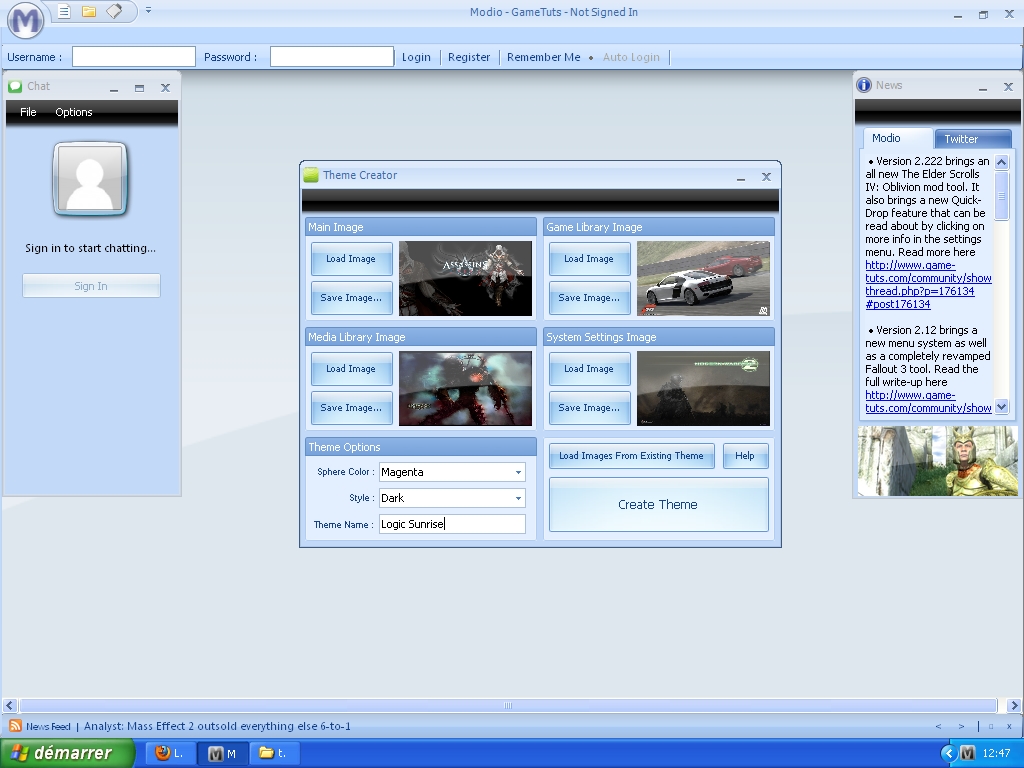Viewport: 1024px width, 768px height.
Task: Click the Register button
Action: [469, 57]
